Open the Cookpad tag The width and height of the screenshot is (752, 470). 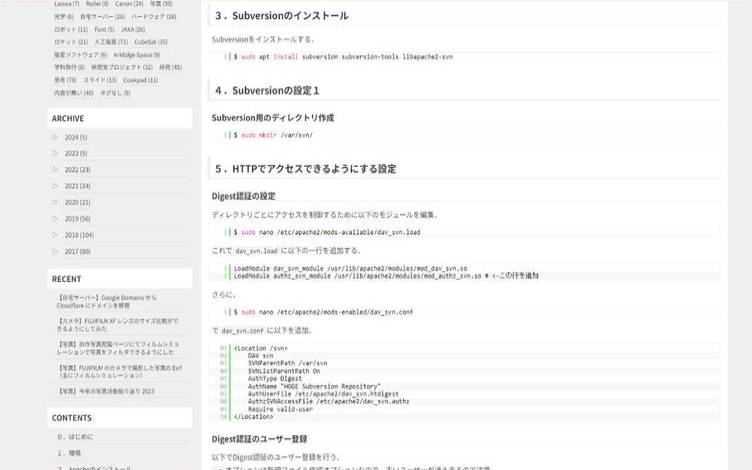click(x=140, y=80)
